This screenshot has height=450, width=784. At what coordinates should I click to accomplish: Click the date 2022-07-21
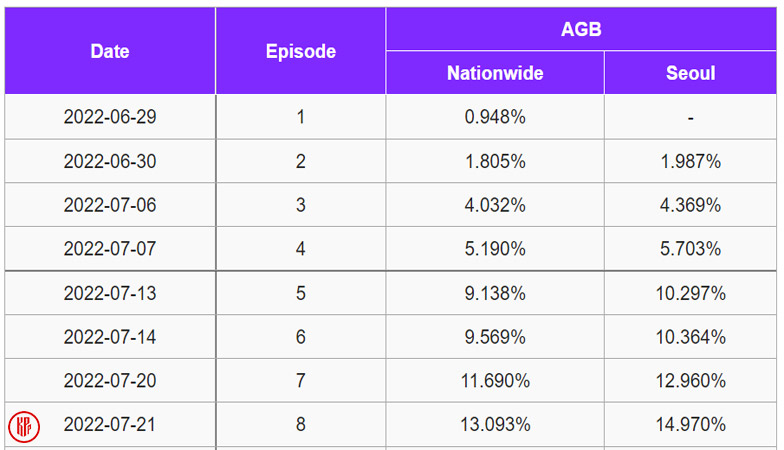pos(110,425)
